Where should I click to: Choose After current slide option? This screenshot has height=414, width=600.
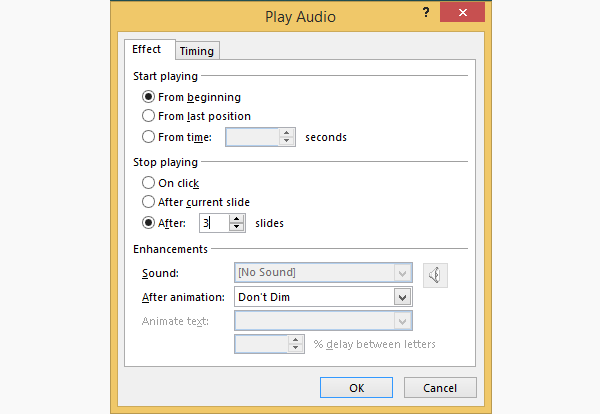tap(149, 202)
